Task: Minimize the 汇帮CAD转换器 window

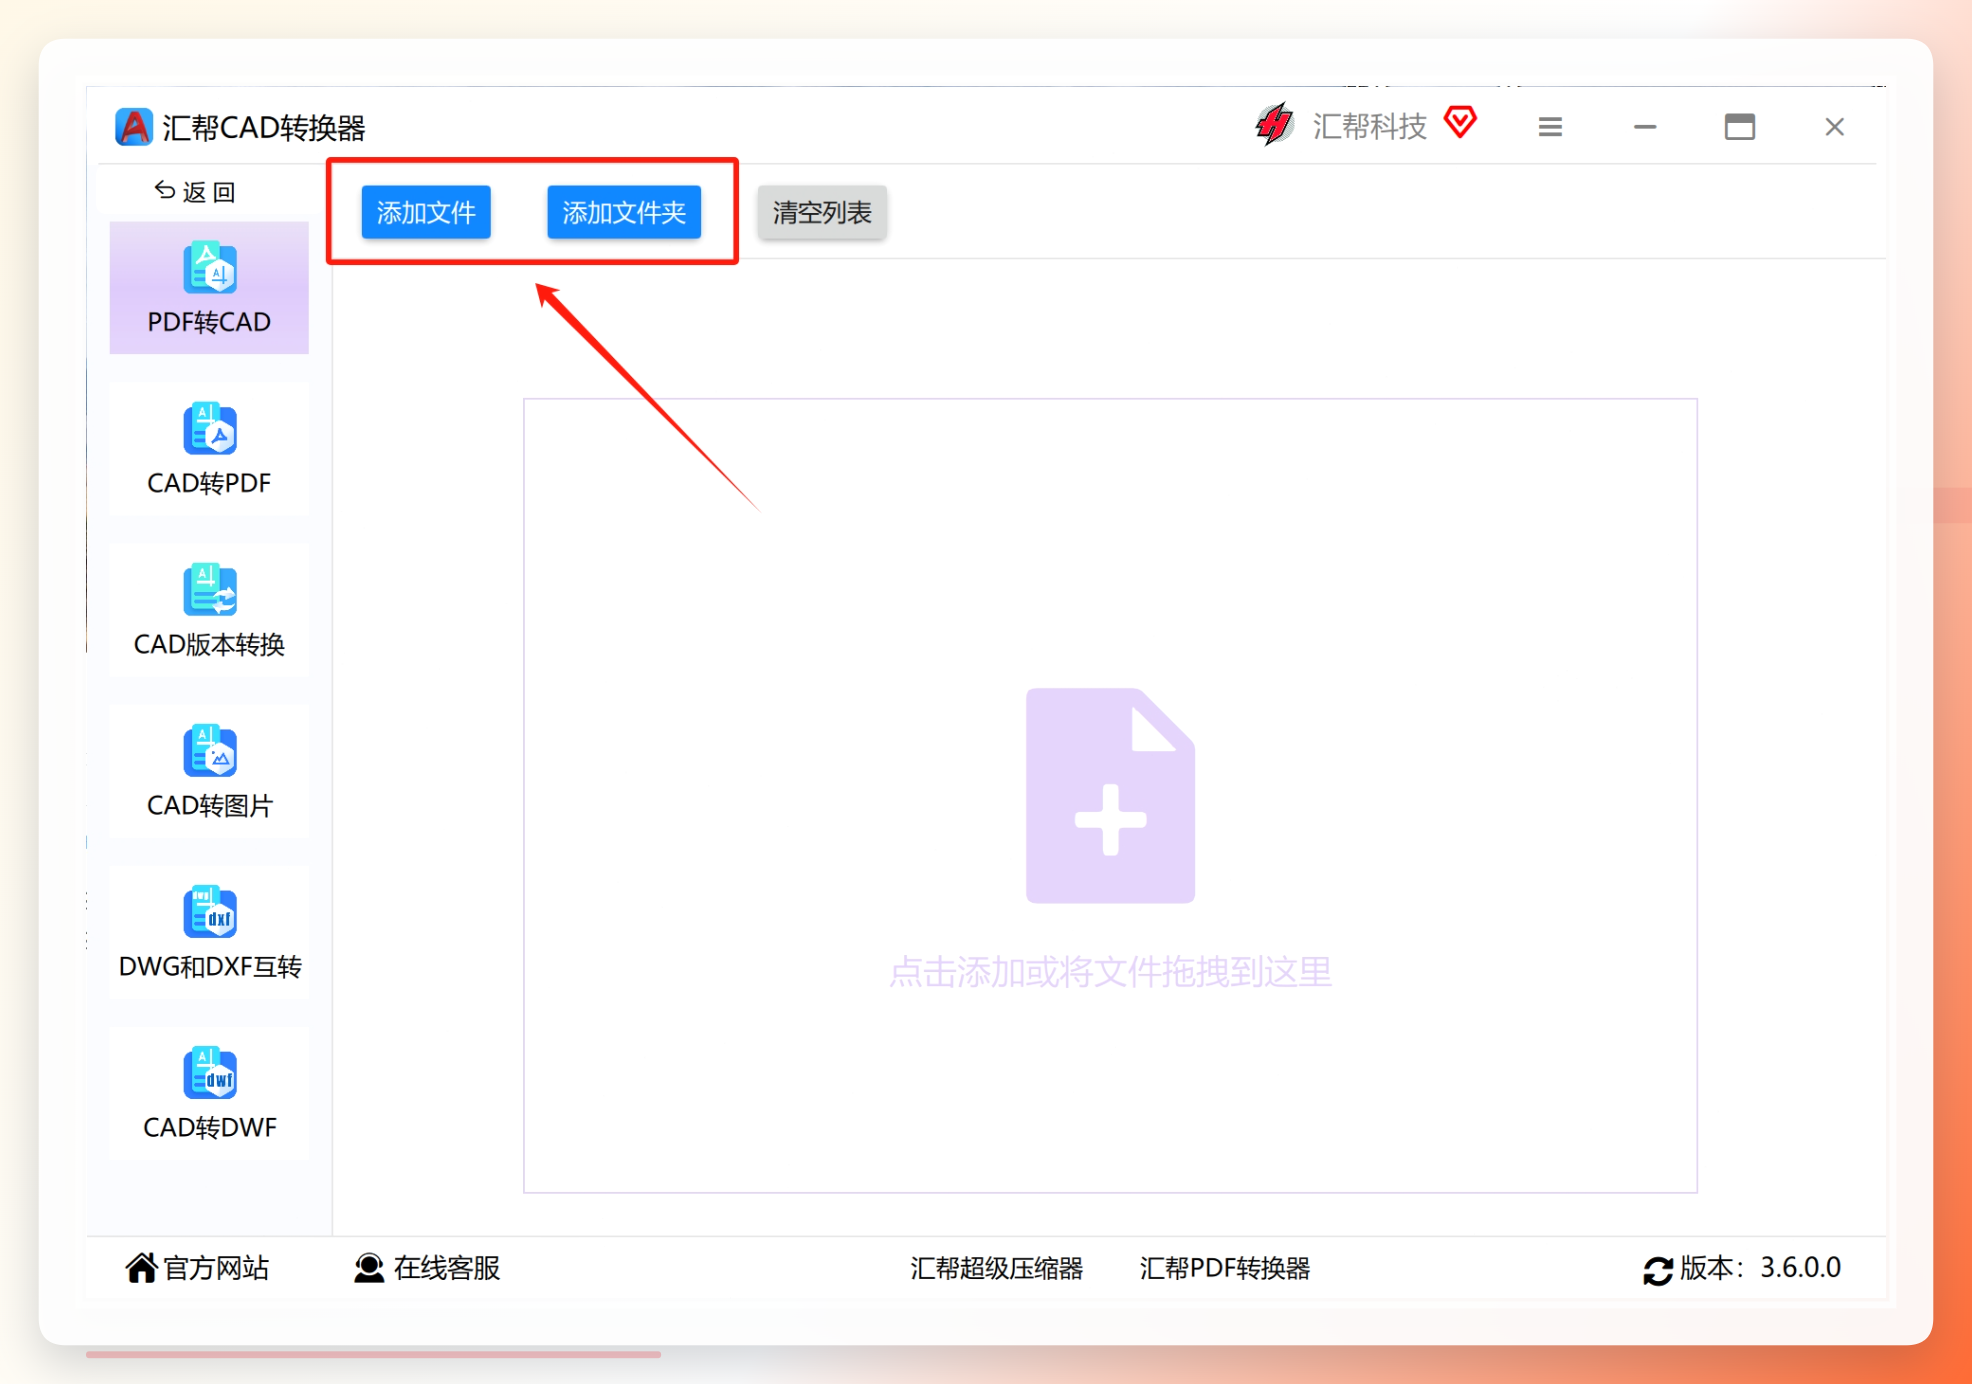Action: pos(1645,127)
